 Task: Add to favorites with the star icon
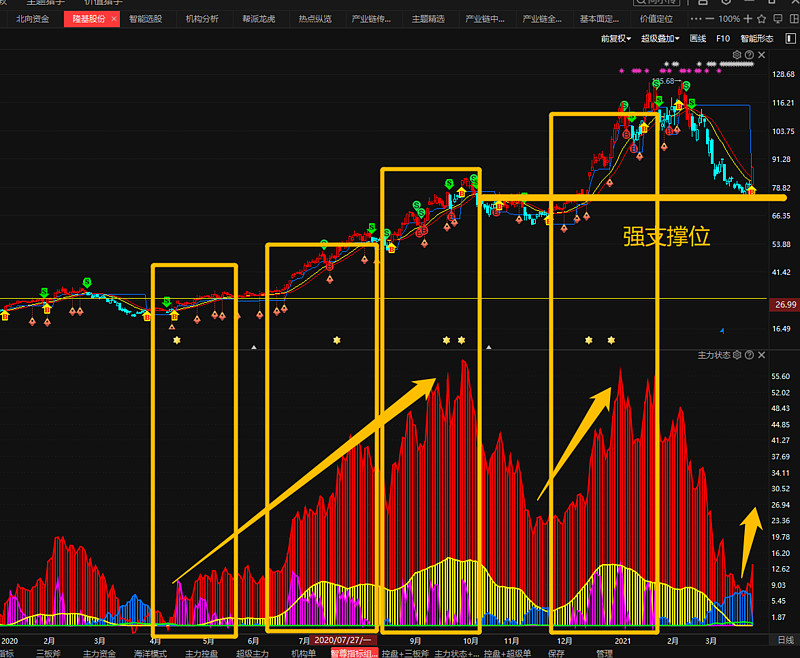tap(762, 19)
